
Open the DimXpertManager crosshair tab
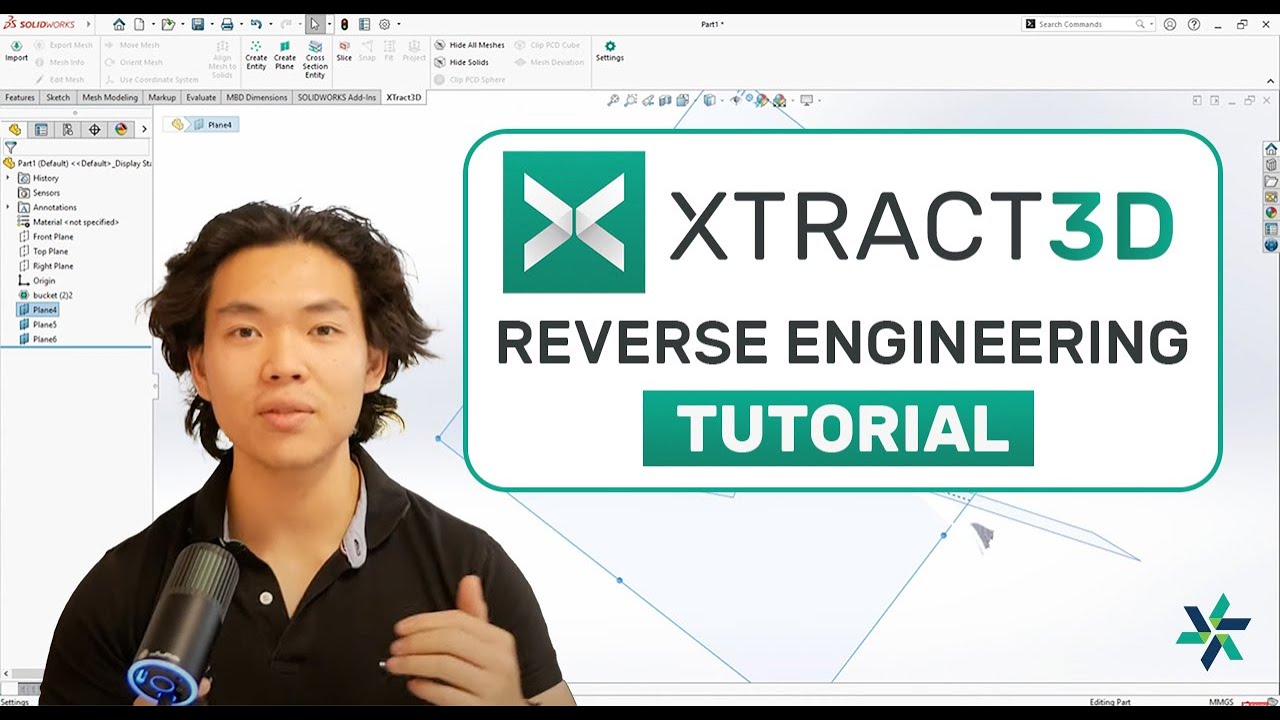click(95, 129)
